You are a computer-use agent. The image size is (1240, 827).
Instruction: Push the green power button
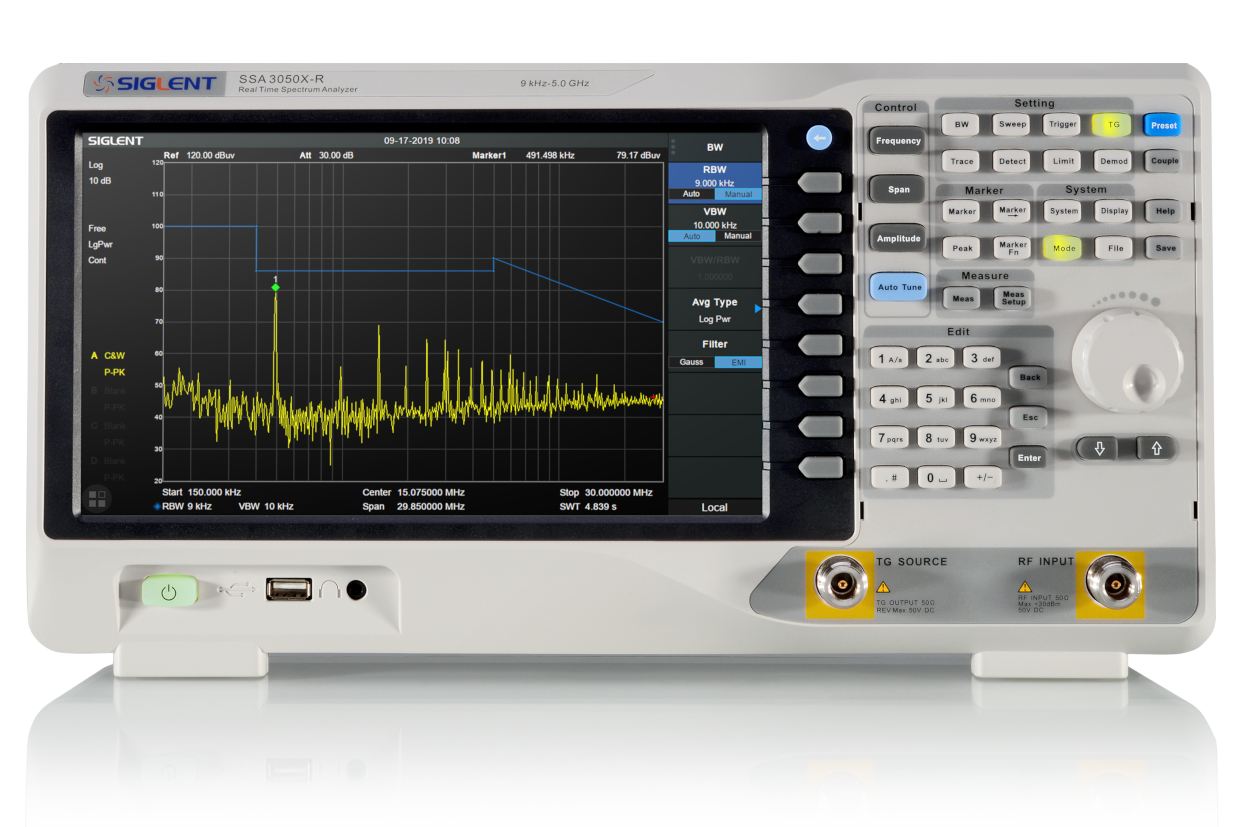pyautogui.click(x=168, y=592)
